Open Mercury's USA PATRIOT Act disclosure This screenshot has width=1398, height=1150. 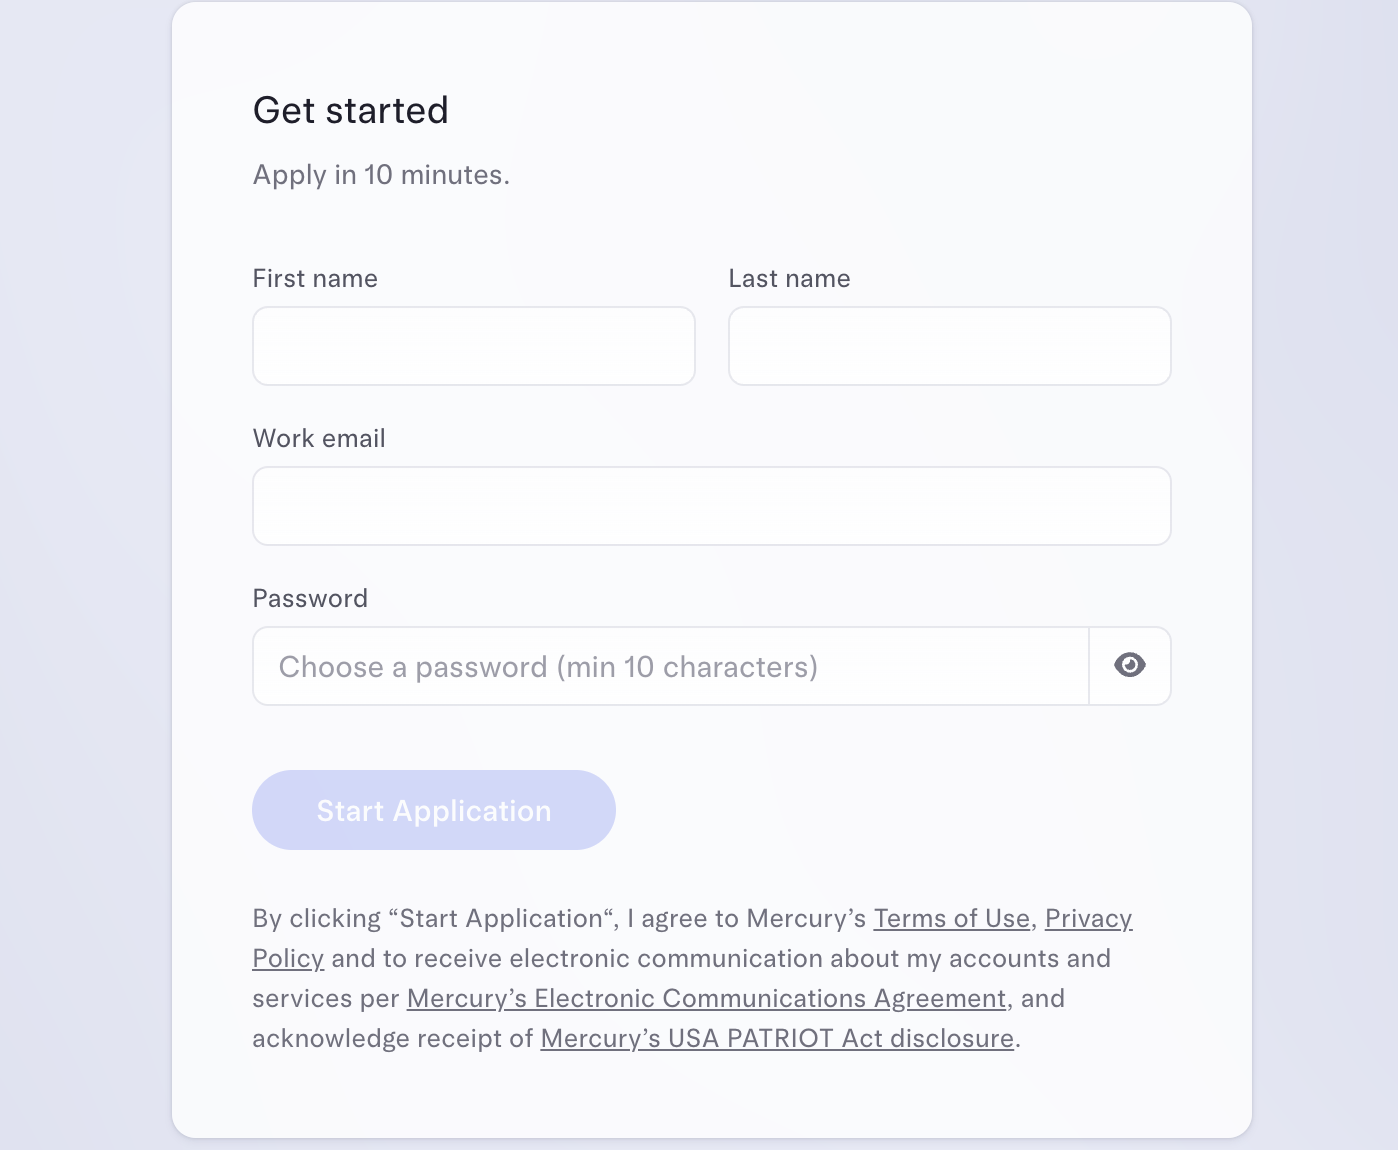778,1038
